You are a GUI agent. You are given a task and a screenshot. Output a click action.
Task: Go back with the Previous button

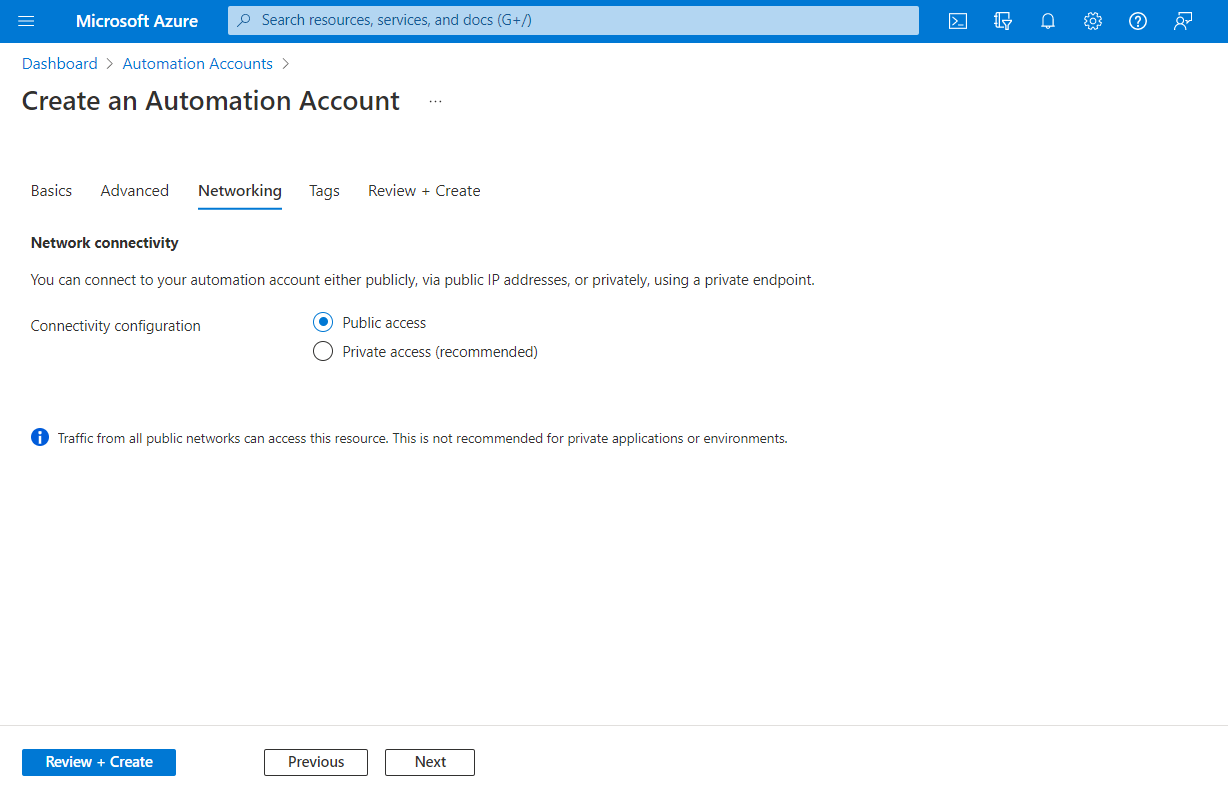coord(315,762)
